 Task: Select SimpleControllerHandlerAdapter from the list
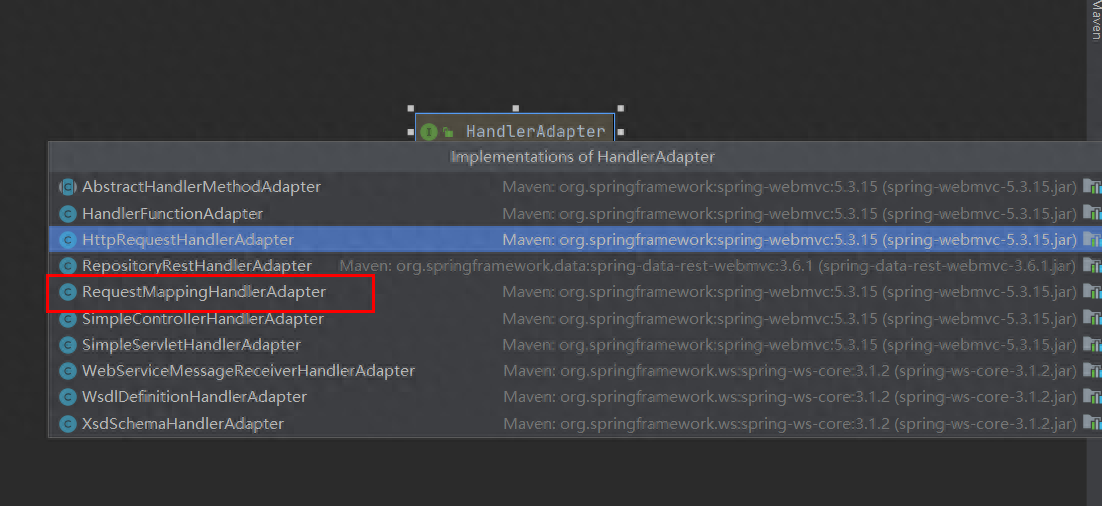point(575,319)
